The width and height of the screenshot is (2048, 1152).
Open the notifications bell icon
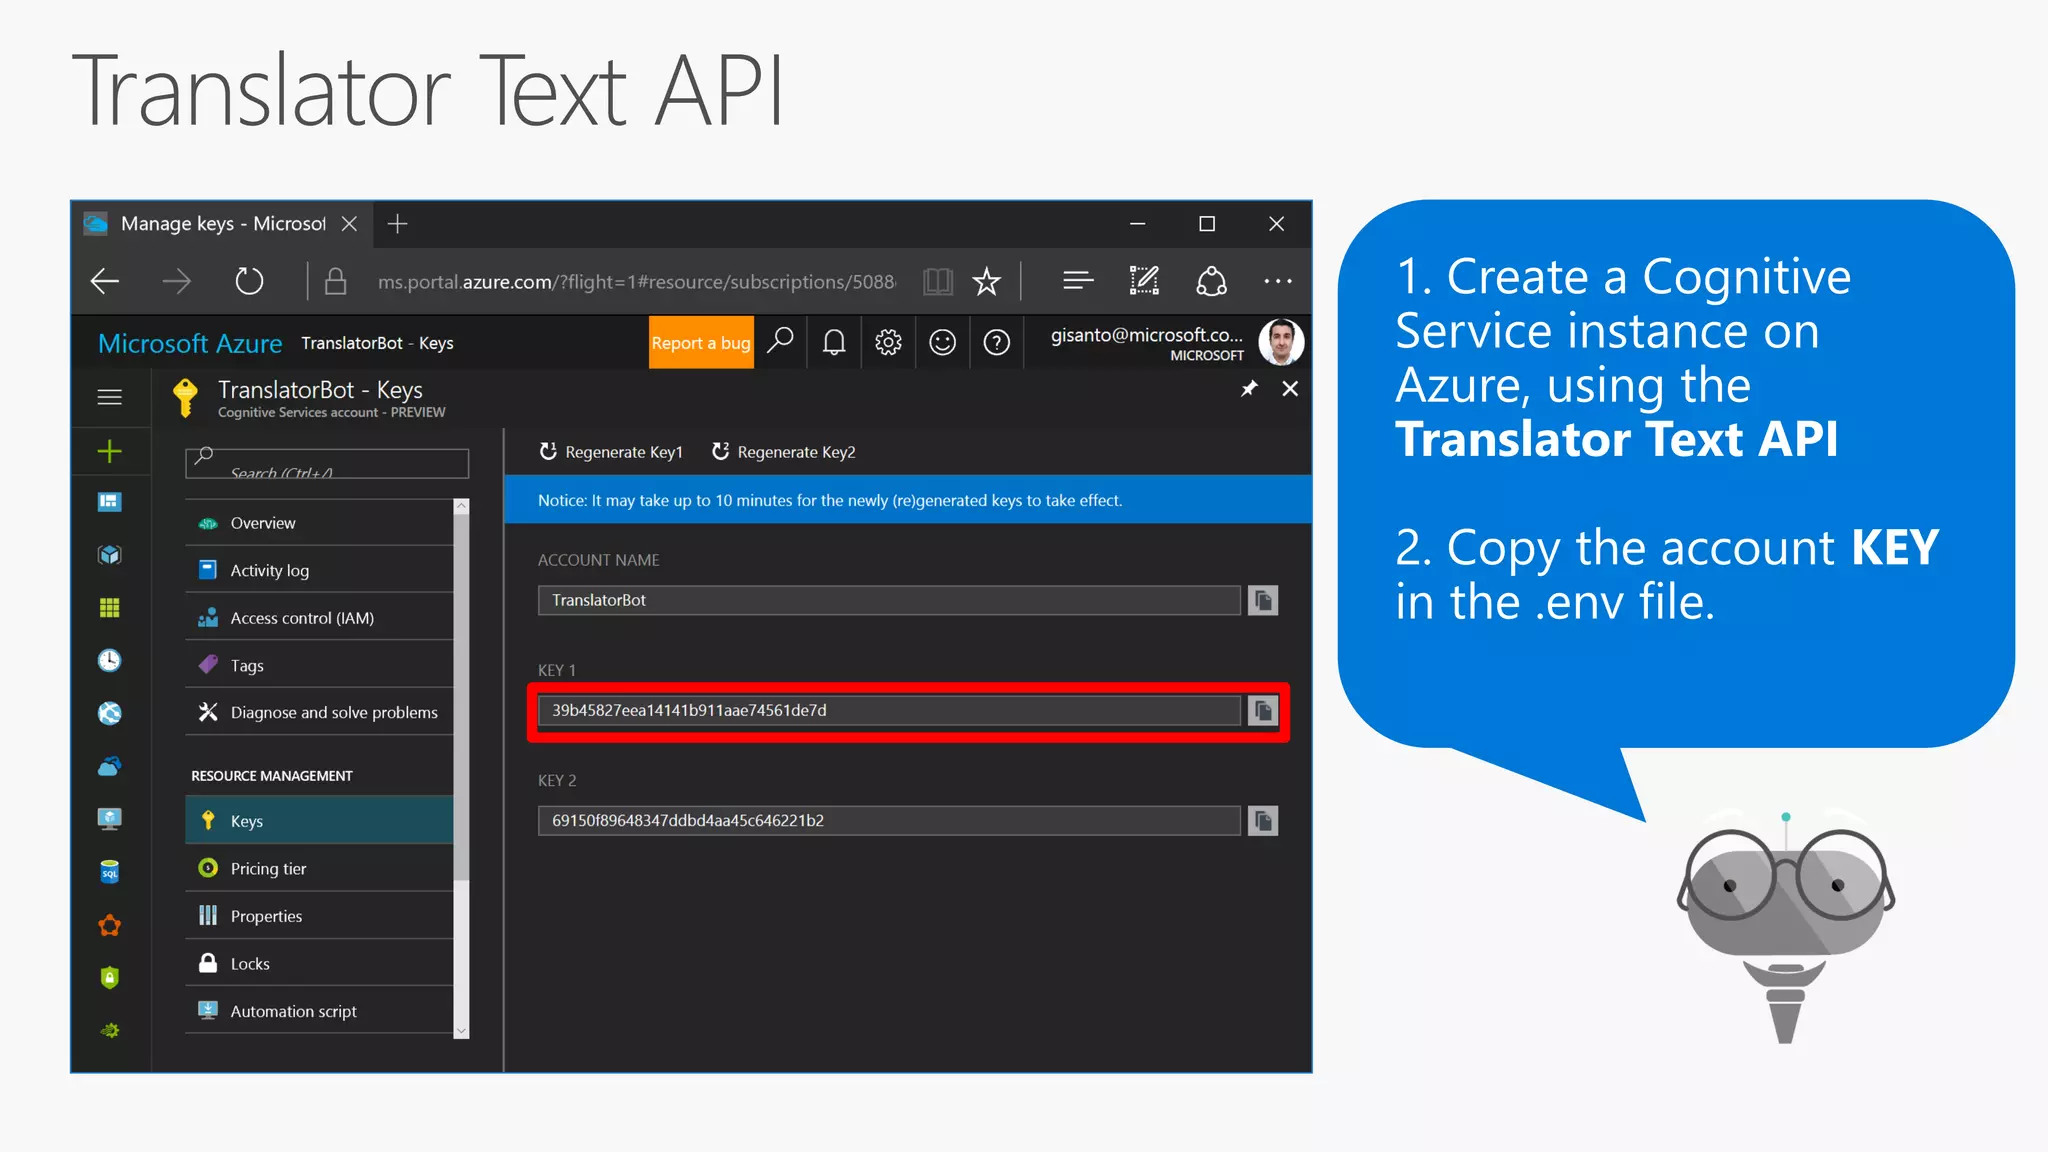pos(834,343)
